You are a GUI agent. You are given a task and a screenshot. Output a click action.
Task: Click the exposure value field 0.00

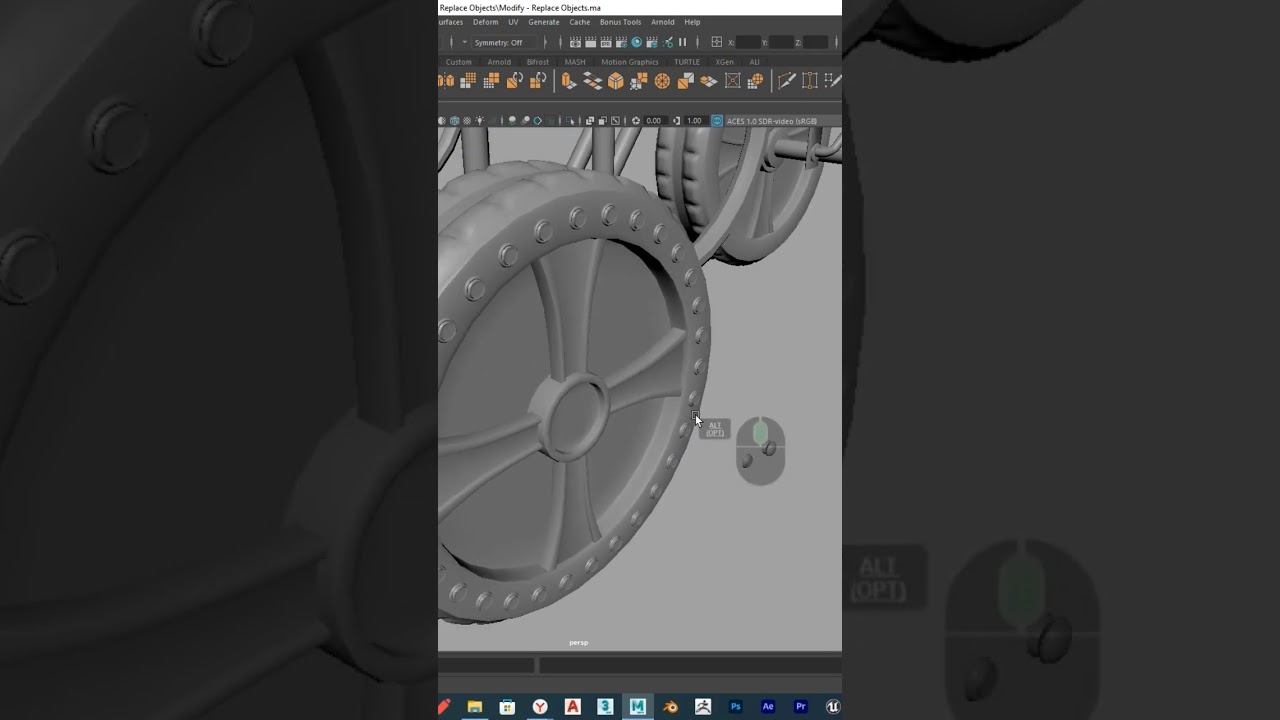tap(656, 121)
